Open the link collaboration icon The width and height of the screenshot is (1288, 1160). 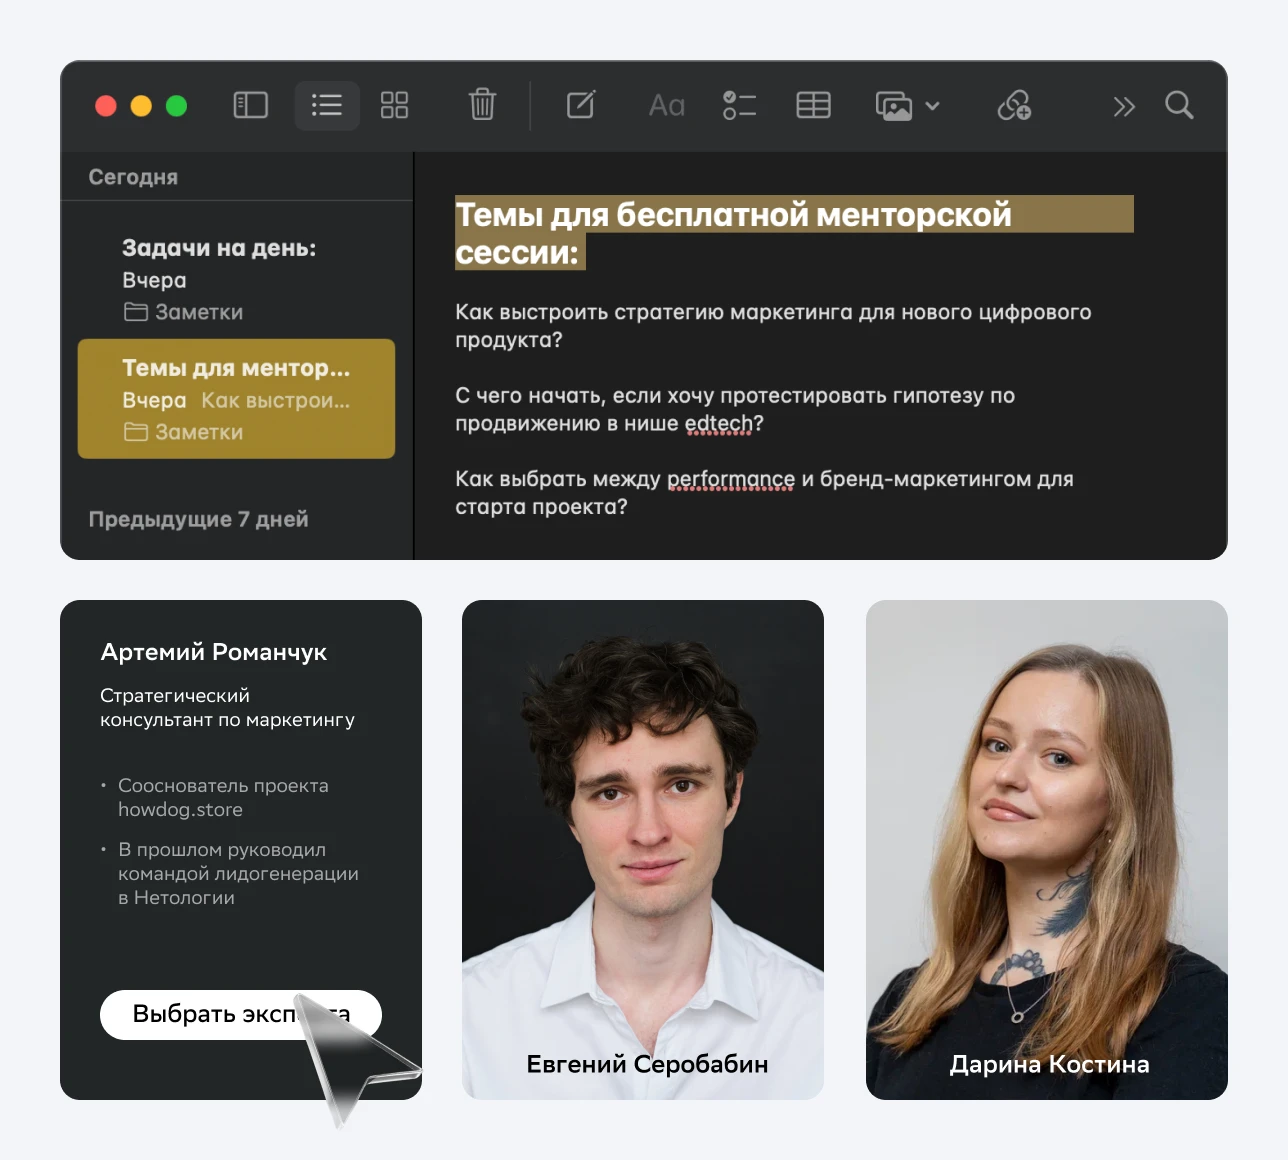coord(1014,105)
